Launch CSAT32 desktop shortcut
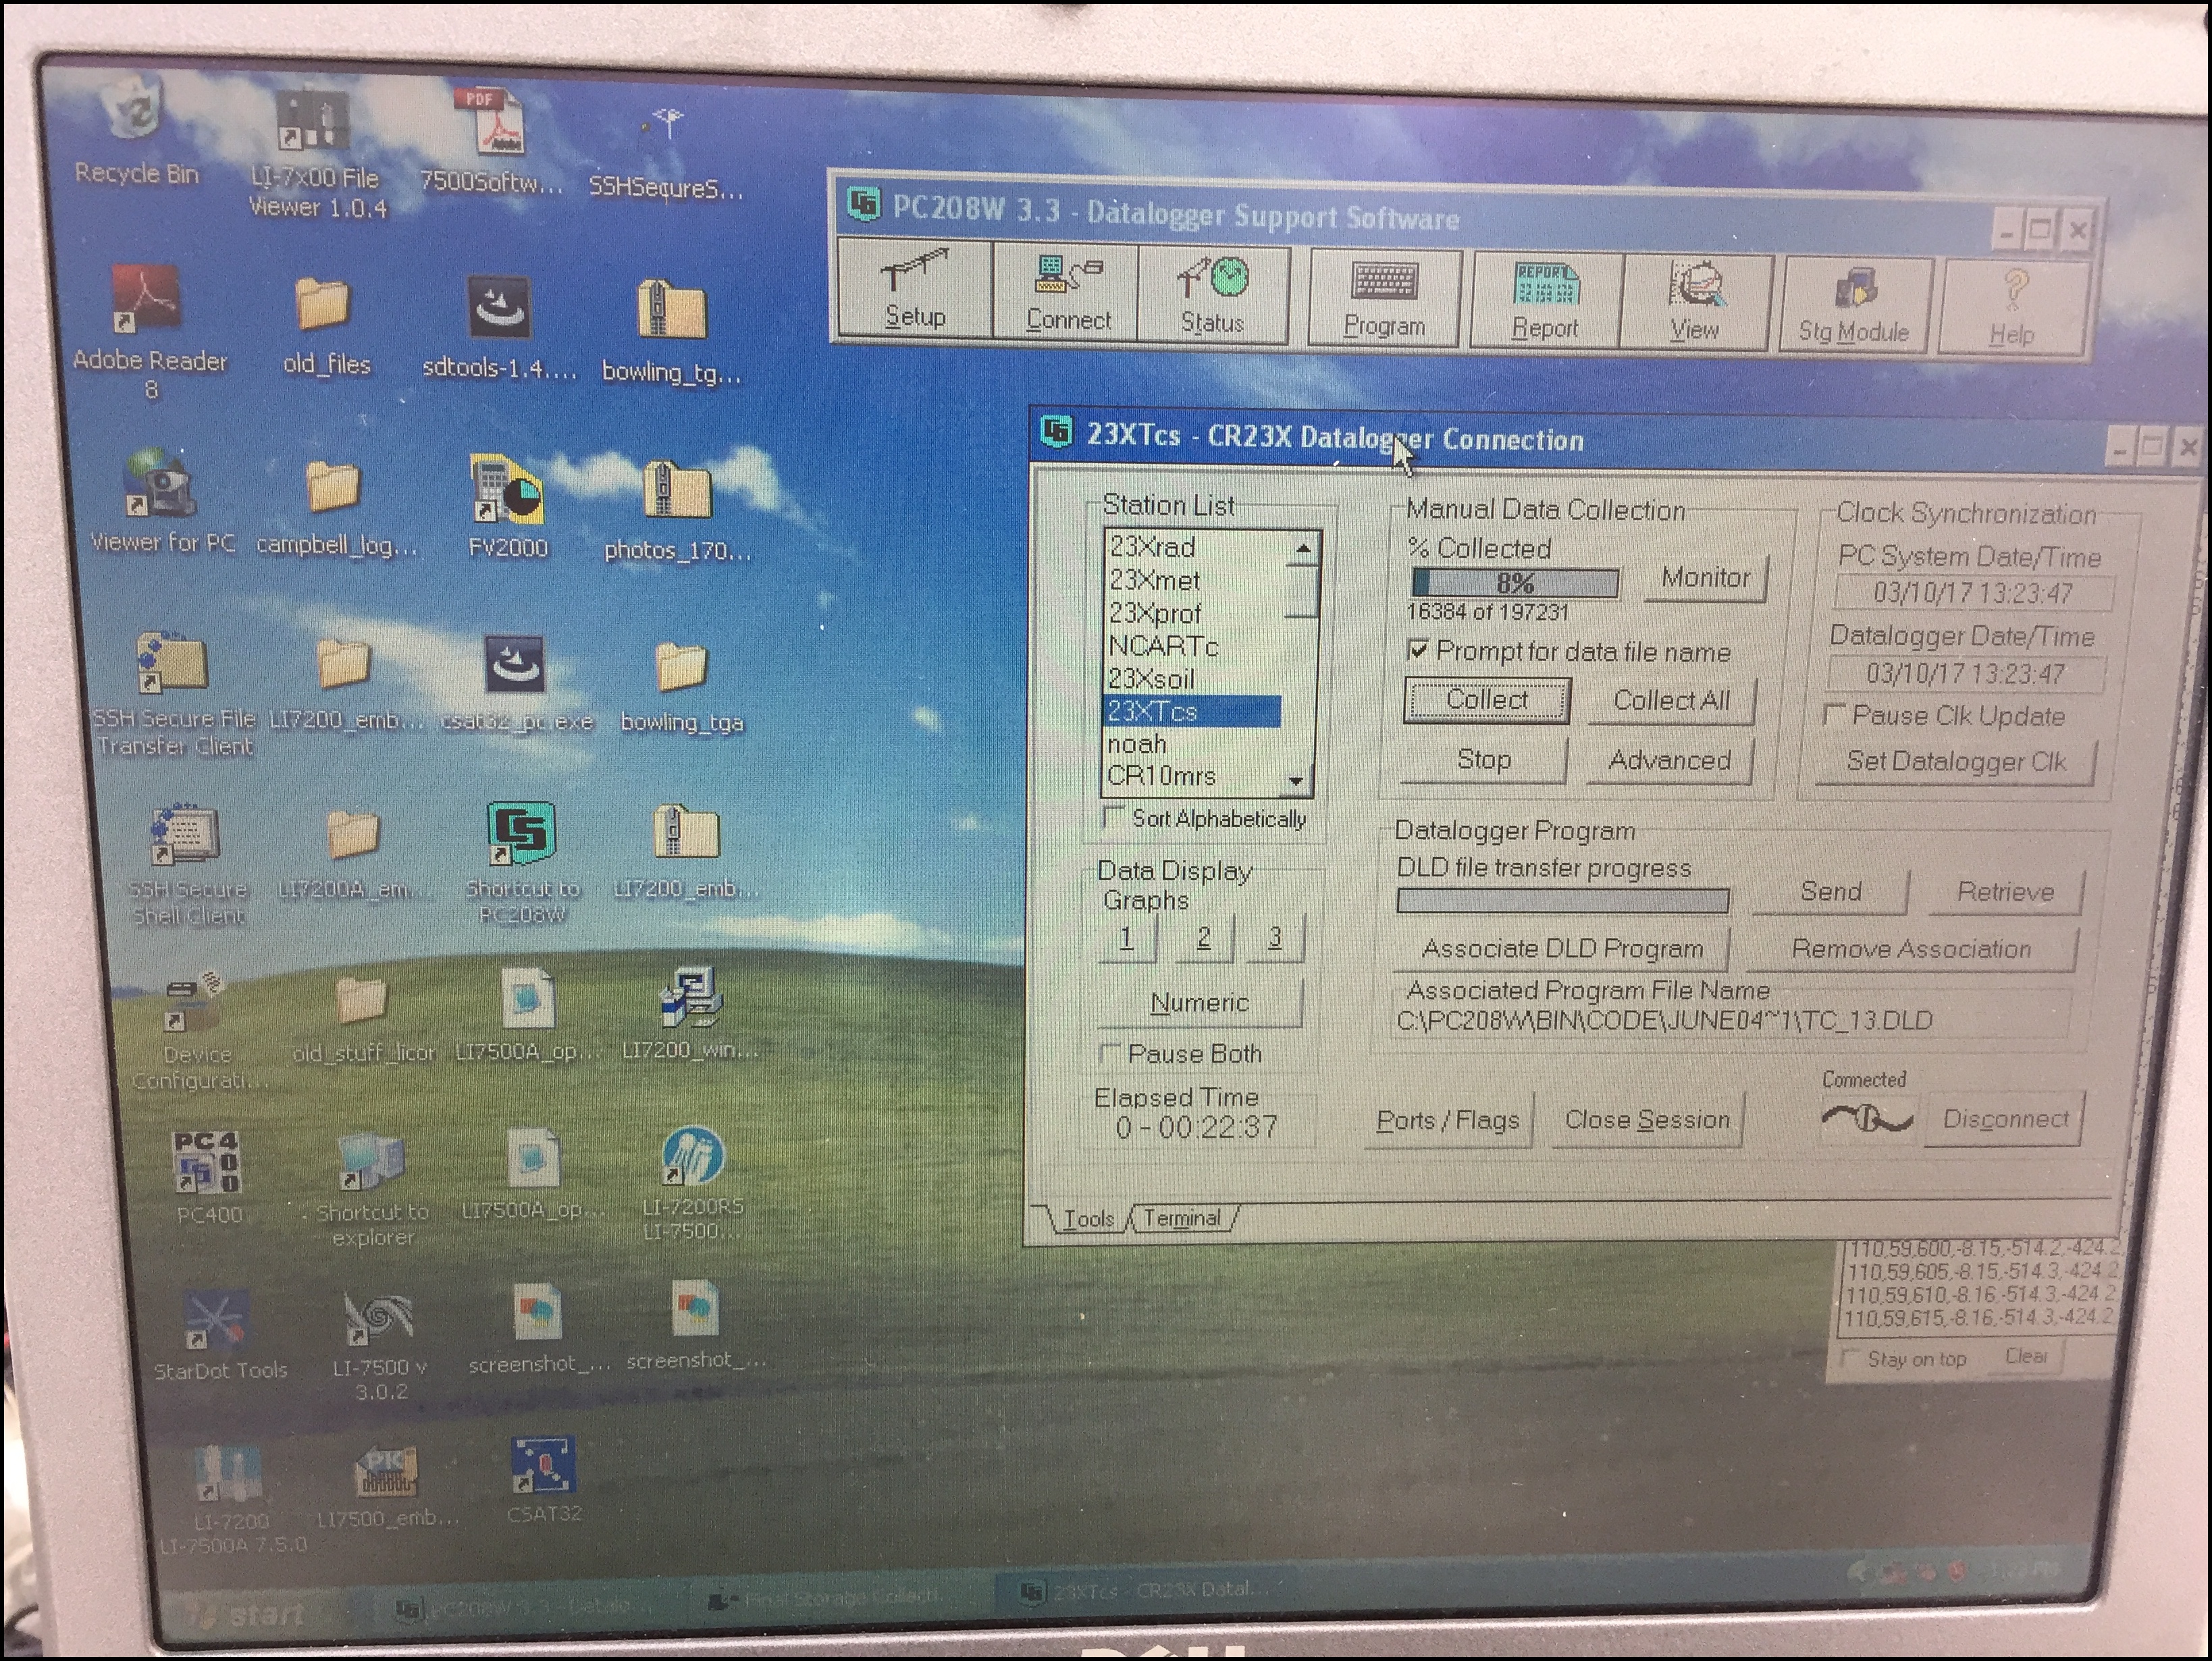 (x=543, y=1480)
